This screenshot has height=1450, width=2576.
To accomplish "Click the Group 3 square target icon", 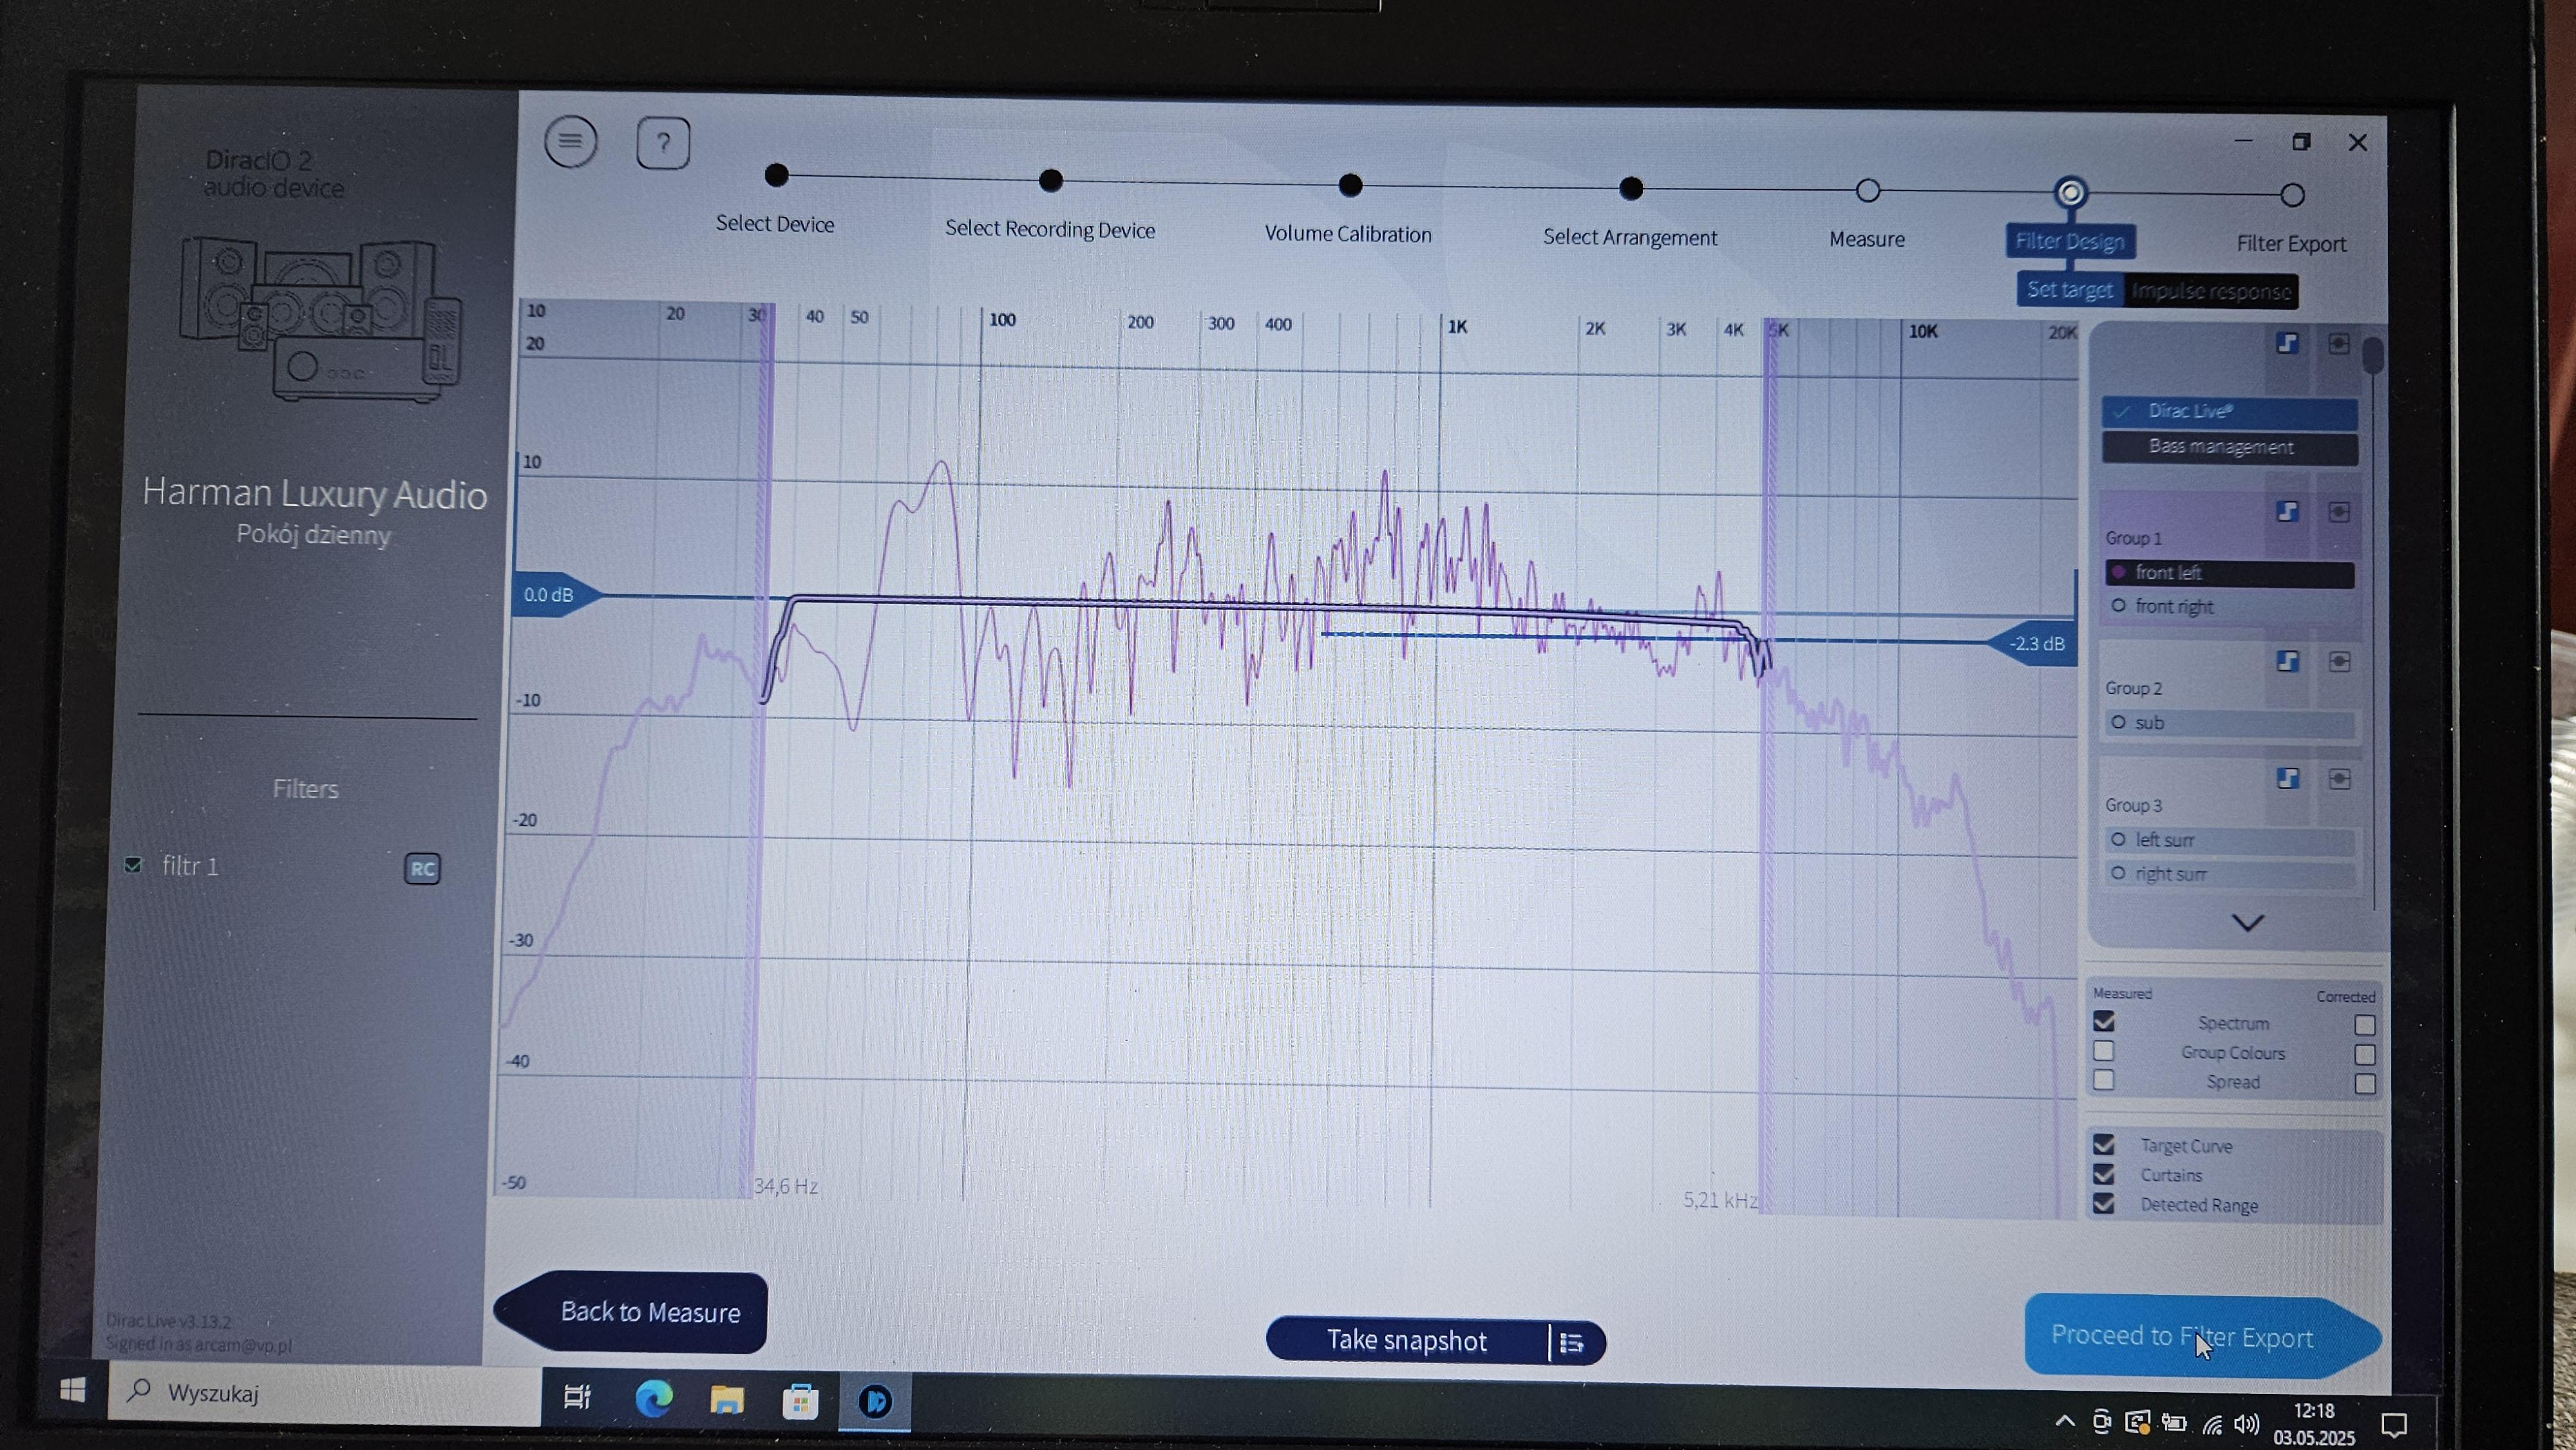I will point(2339,778).
